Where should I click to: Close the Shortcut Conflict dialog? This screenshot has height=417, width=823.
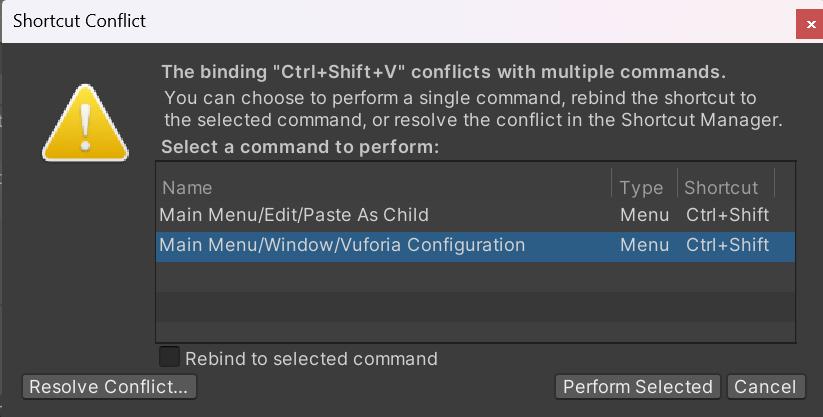[x=810, y=24]
